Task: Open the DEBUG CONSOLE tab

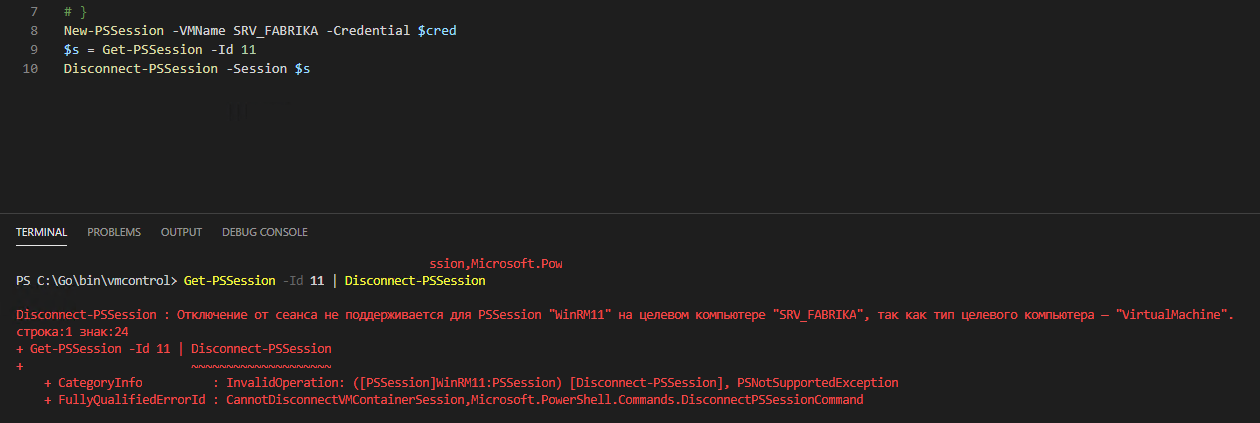Action: click(x=265, y=232)
